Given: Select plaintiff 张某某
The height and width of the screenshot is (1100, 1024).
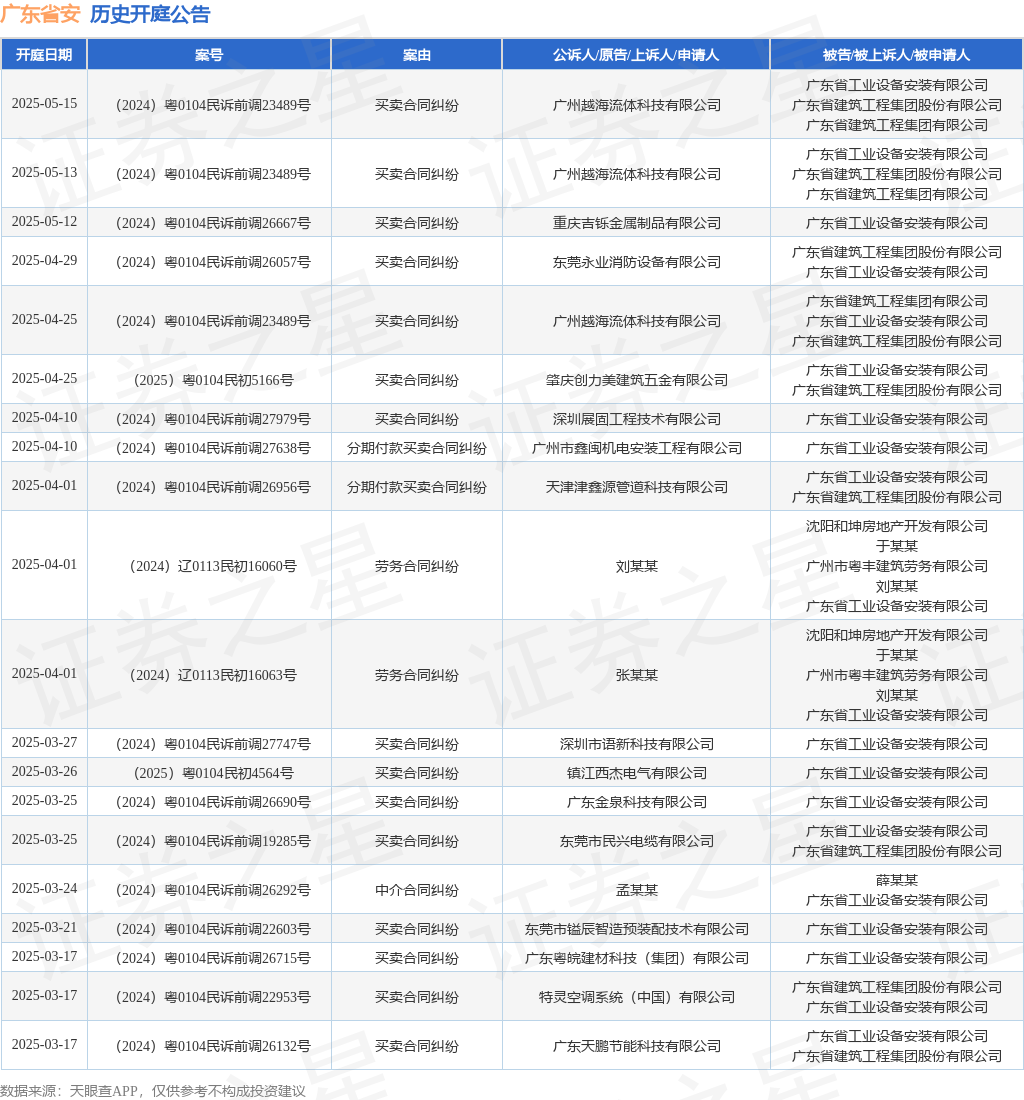Looking at the screenshot, I should click(636, 676).
